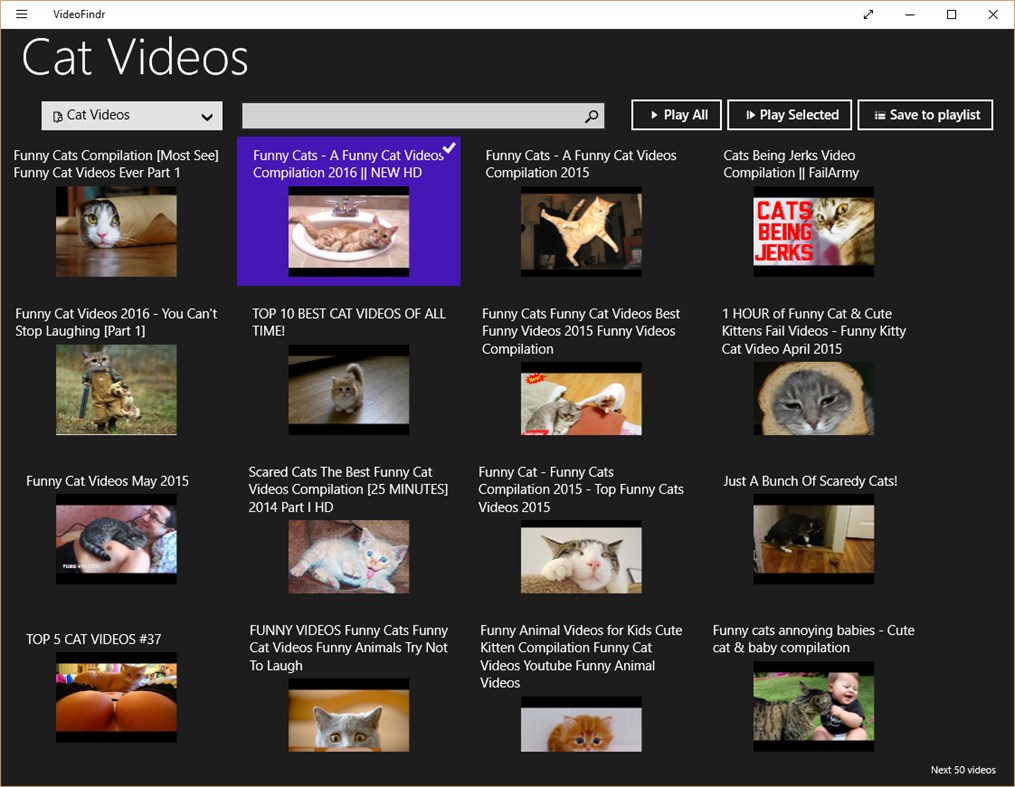
Task: Click the search magnifier icon
Action: coord(591,116)
